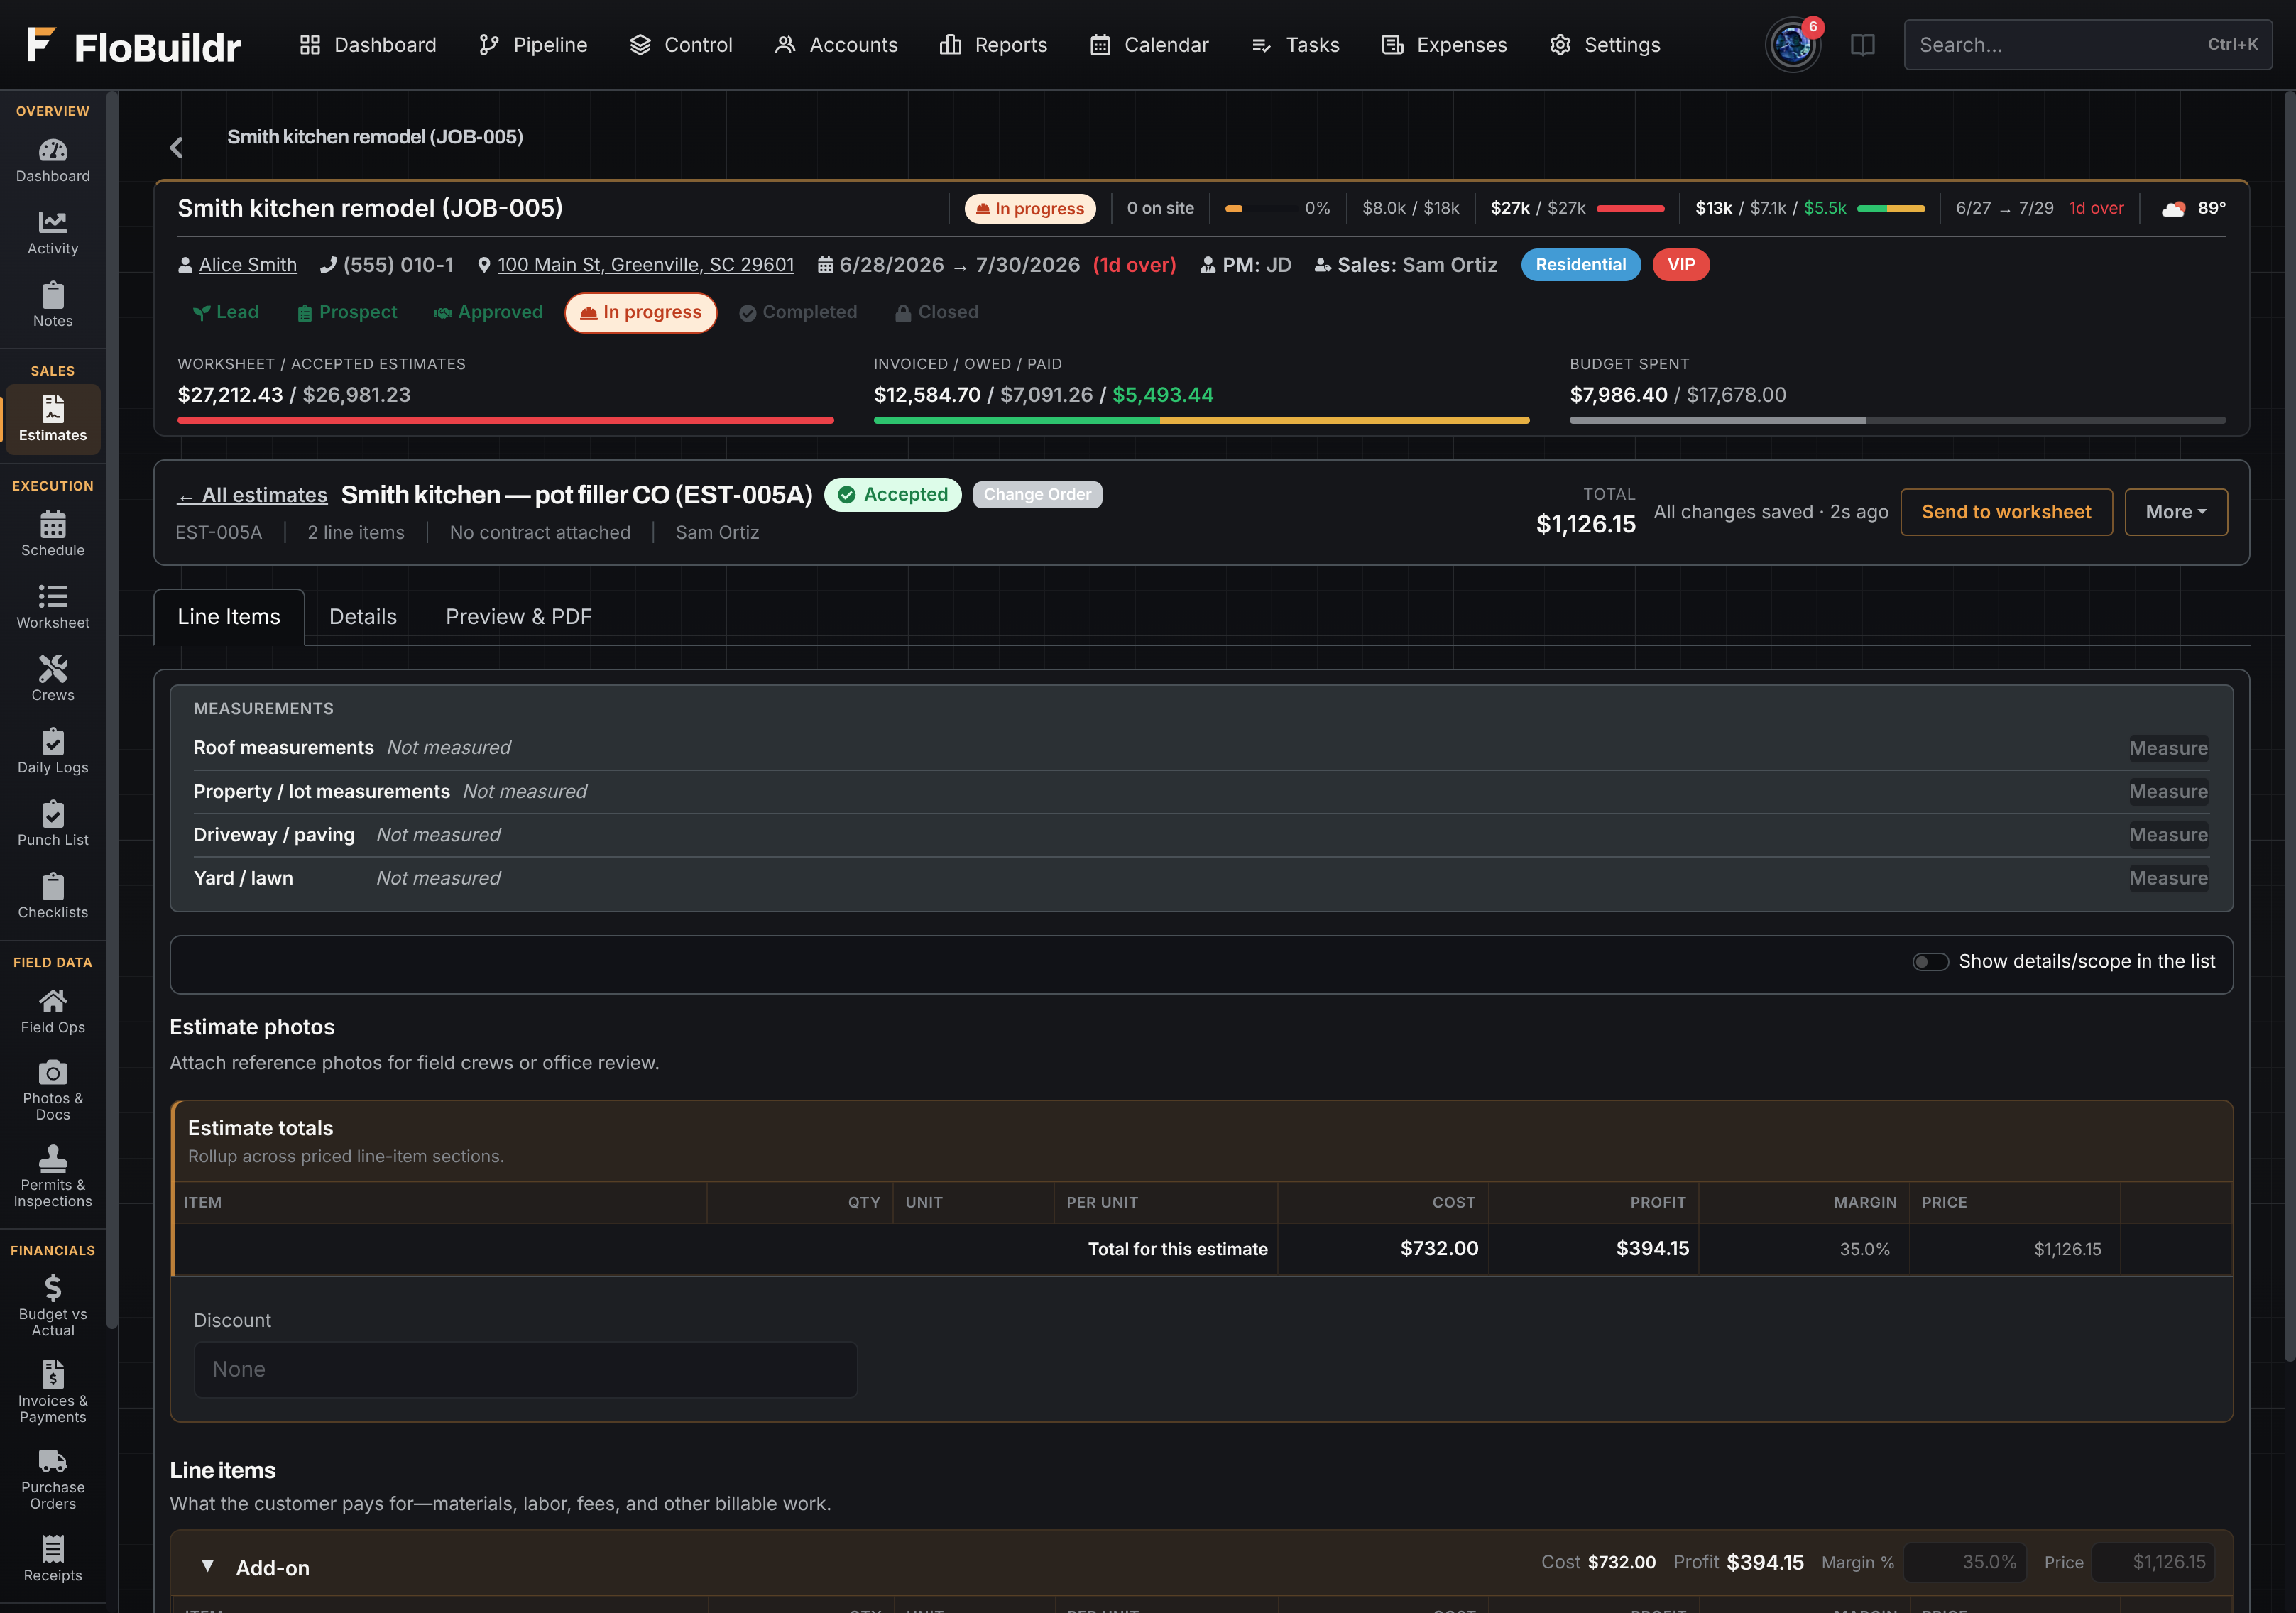This screenshot has width=2296, height=1613.
Task: Open Control in top navigation
Action: coord(681,45)
